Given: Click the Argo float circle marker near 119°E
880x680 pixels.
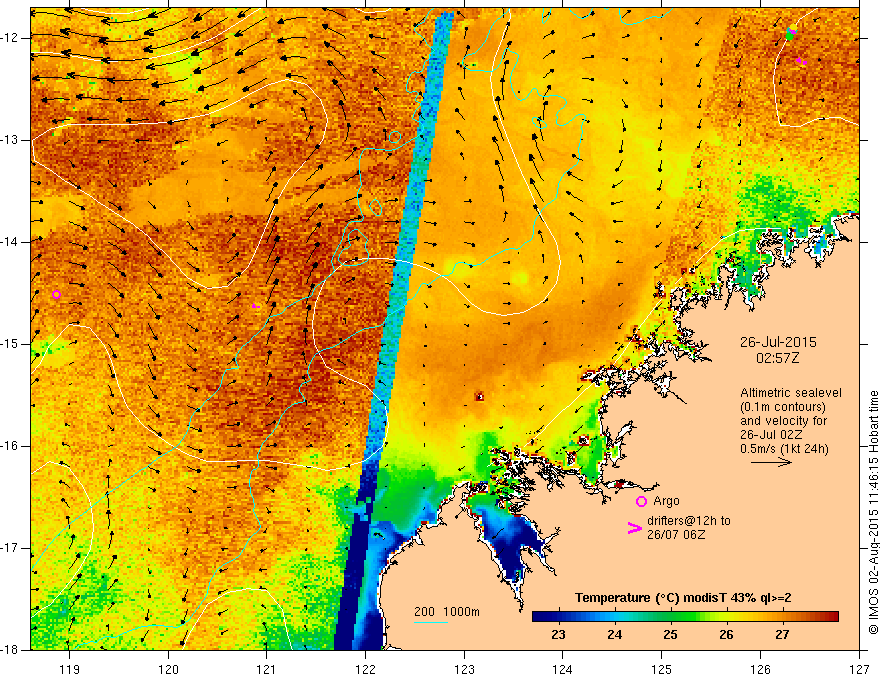Looking at the screenshot, I should [56, 295].
